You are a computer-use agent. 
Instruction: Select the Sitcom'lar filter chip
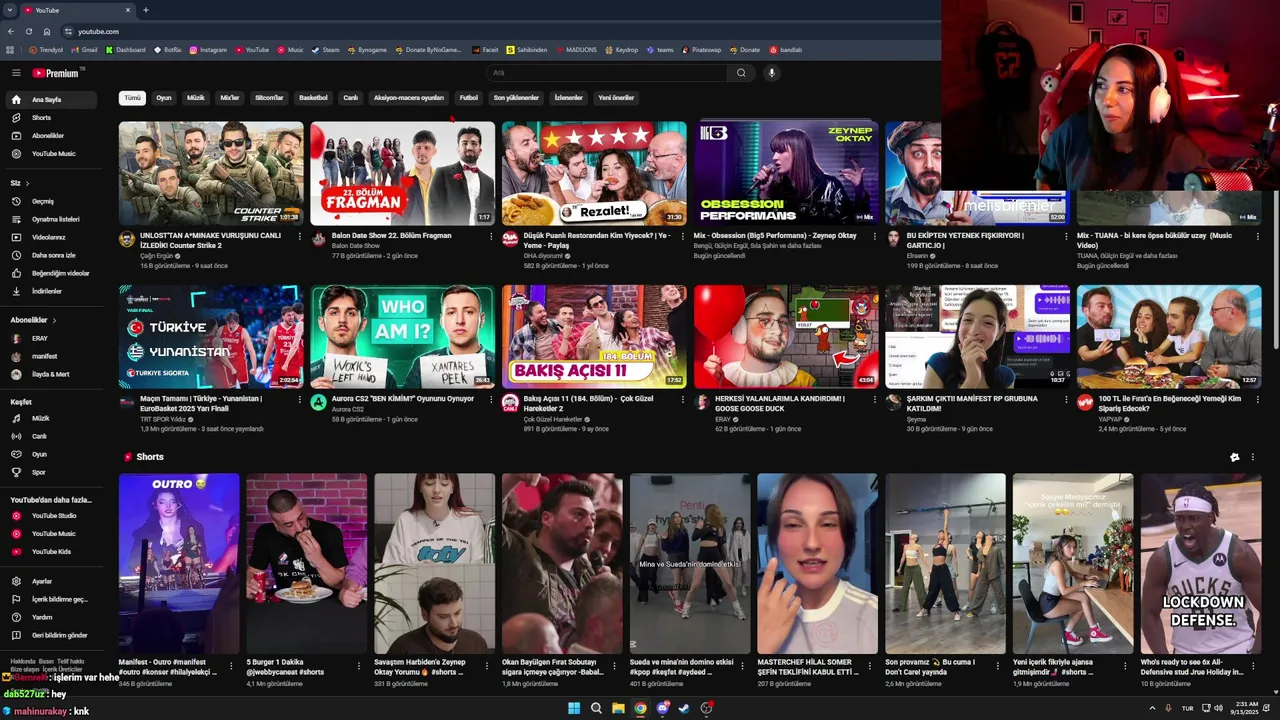pyautogui.click(x=270, y=98)
